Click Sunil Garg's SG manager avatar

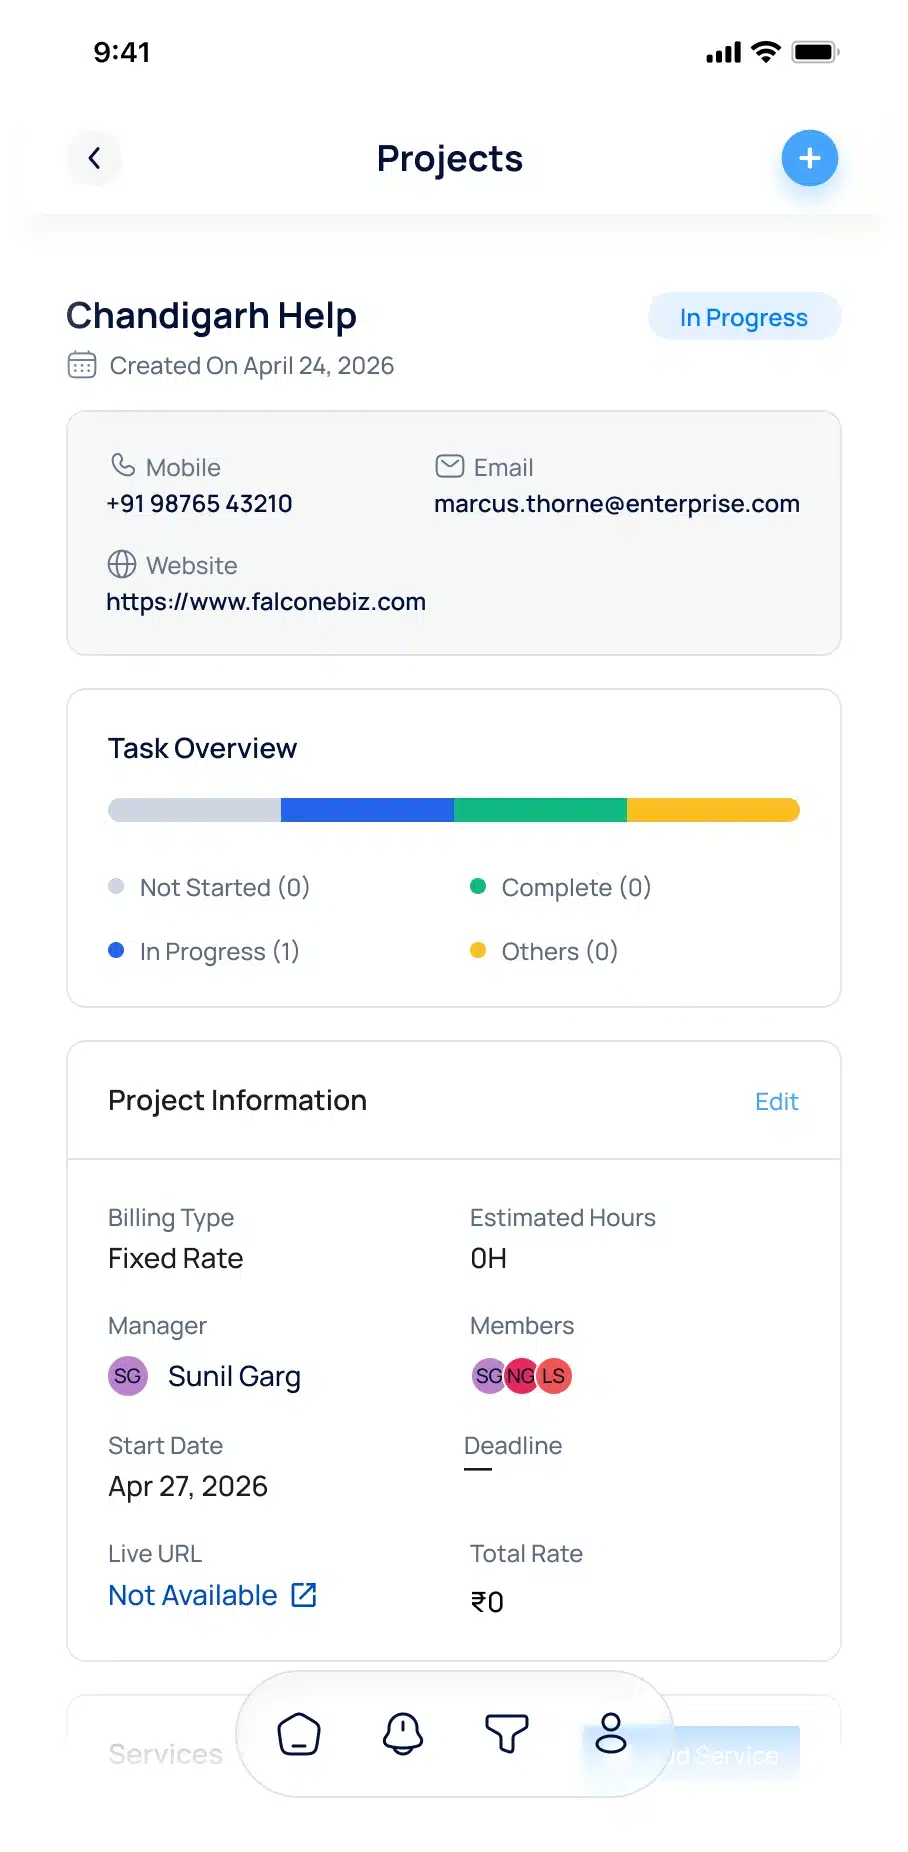coord(127,1376)
